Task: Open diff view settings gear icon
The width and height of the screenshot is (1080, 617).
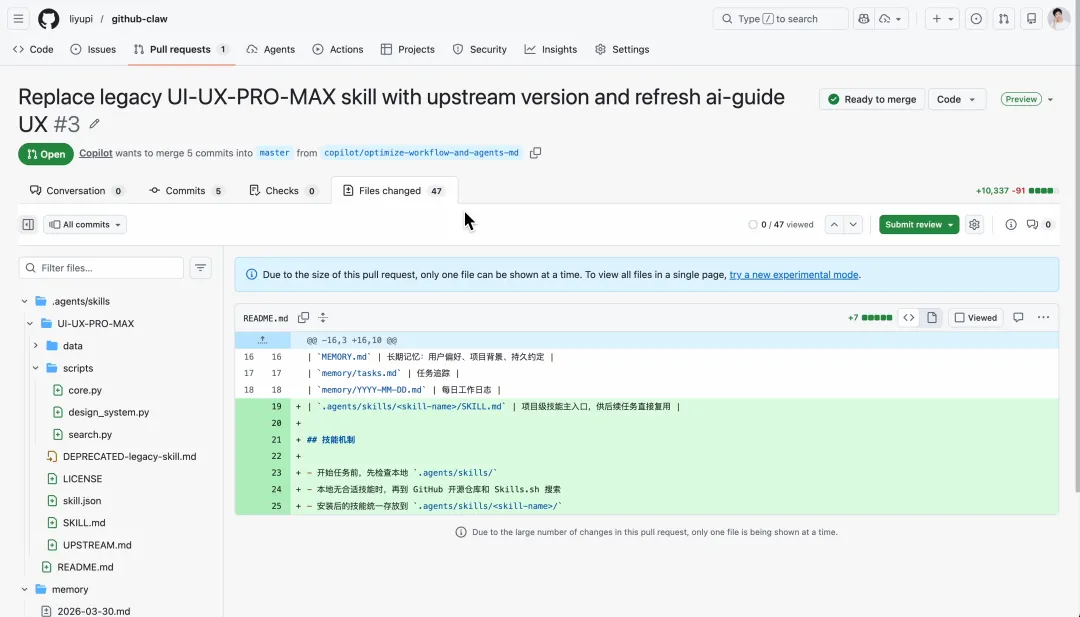Action: [975, 225]
